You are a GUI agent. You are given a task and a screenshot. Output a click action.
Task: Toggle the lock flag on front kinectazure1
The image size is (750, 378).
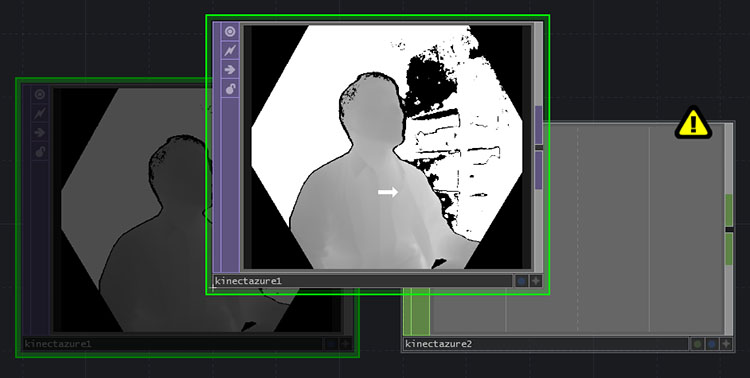coord(231,89)
